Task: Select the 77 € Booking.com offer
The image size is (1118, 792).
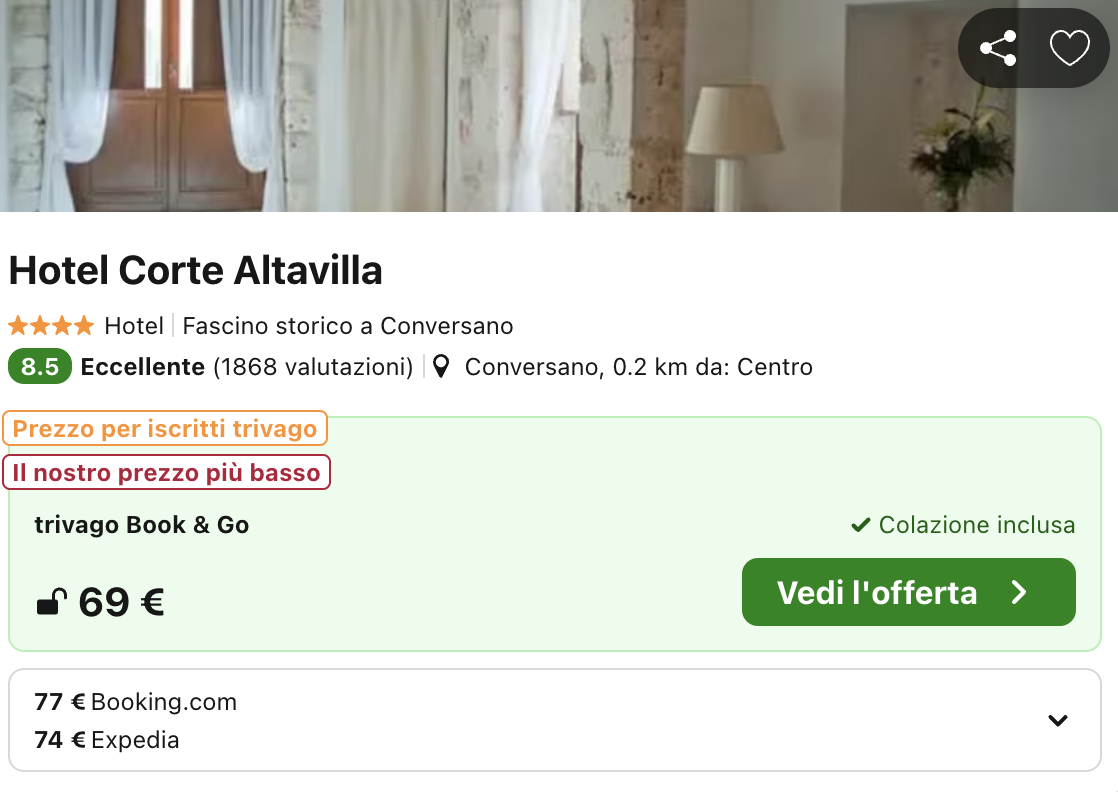Action: (136, 702)
